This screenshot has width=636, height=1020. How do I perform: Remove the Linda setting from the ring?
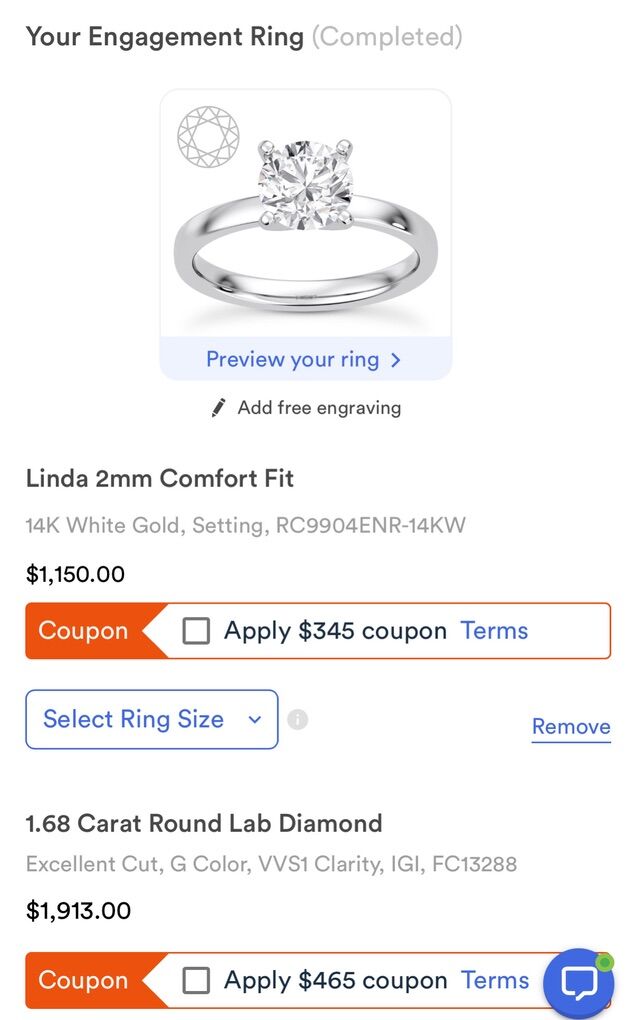570,727
